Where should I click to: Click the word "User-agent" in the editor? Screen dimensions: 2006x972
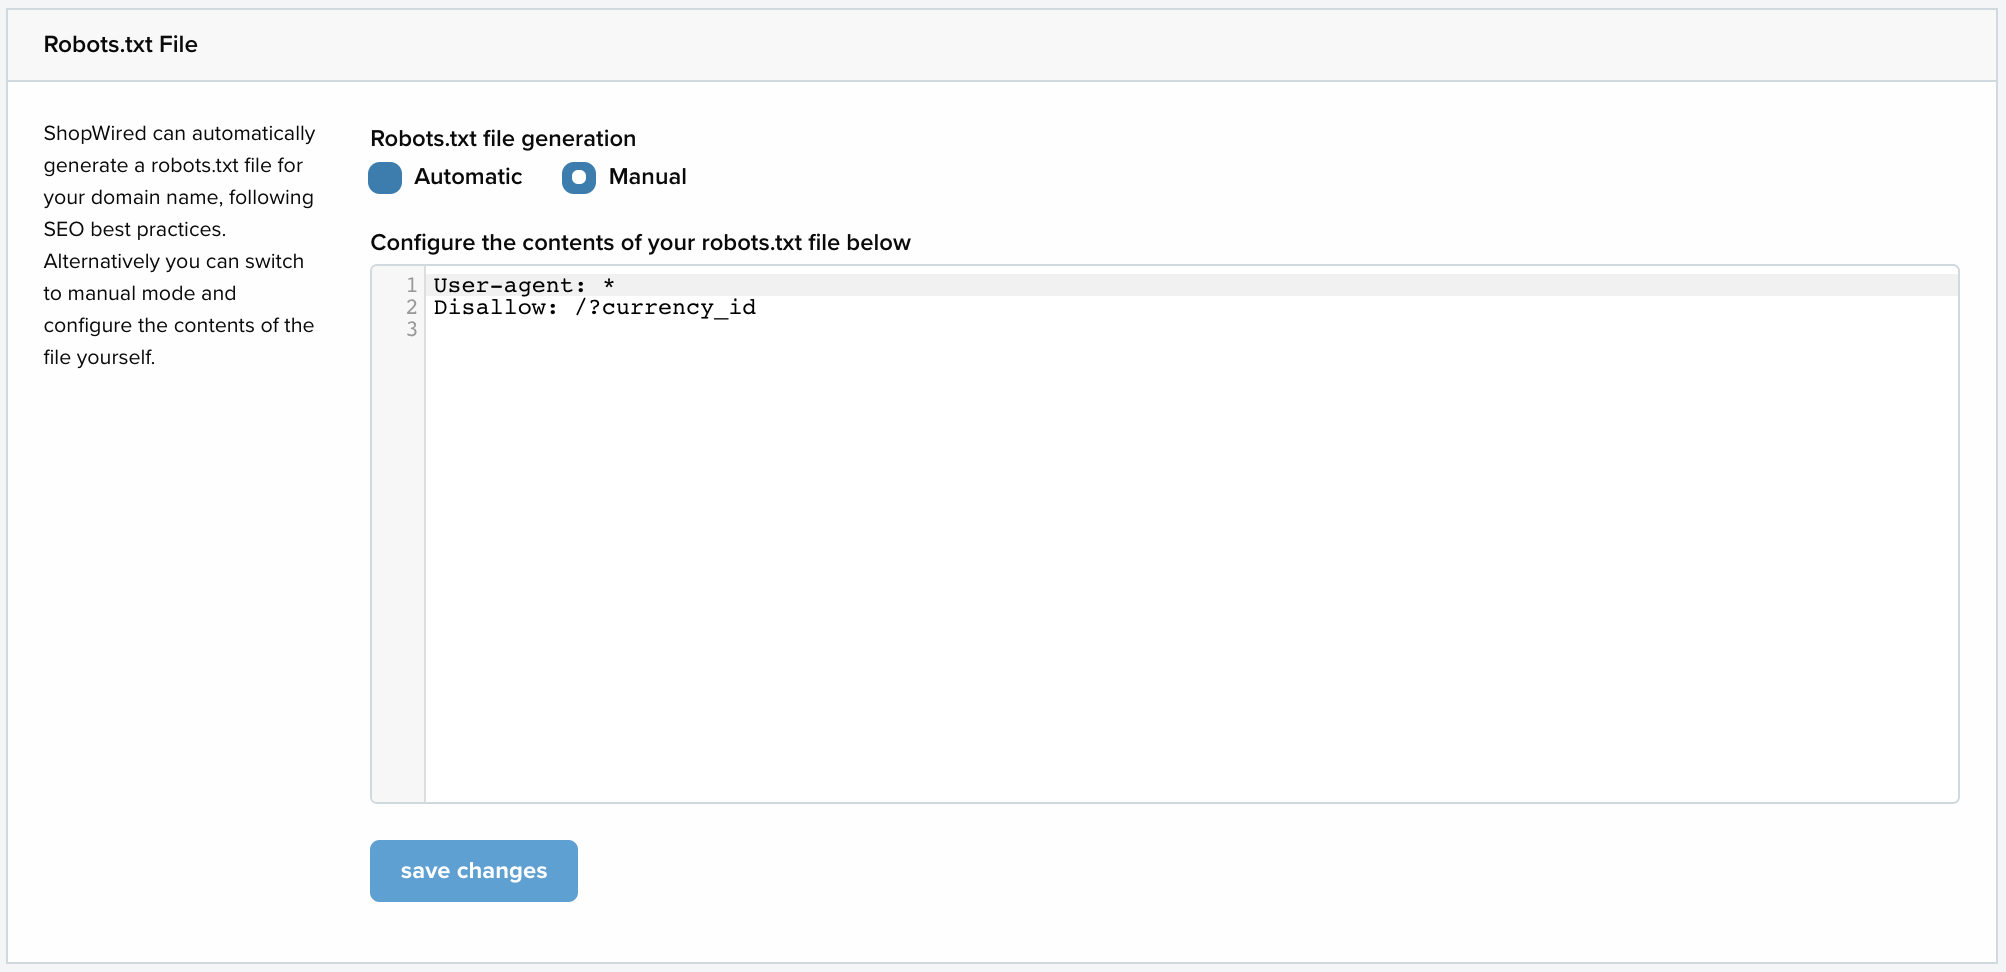504,286
